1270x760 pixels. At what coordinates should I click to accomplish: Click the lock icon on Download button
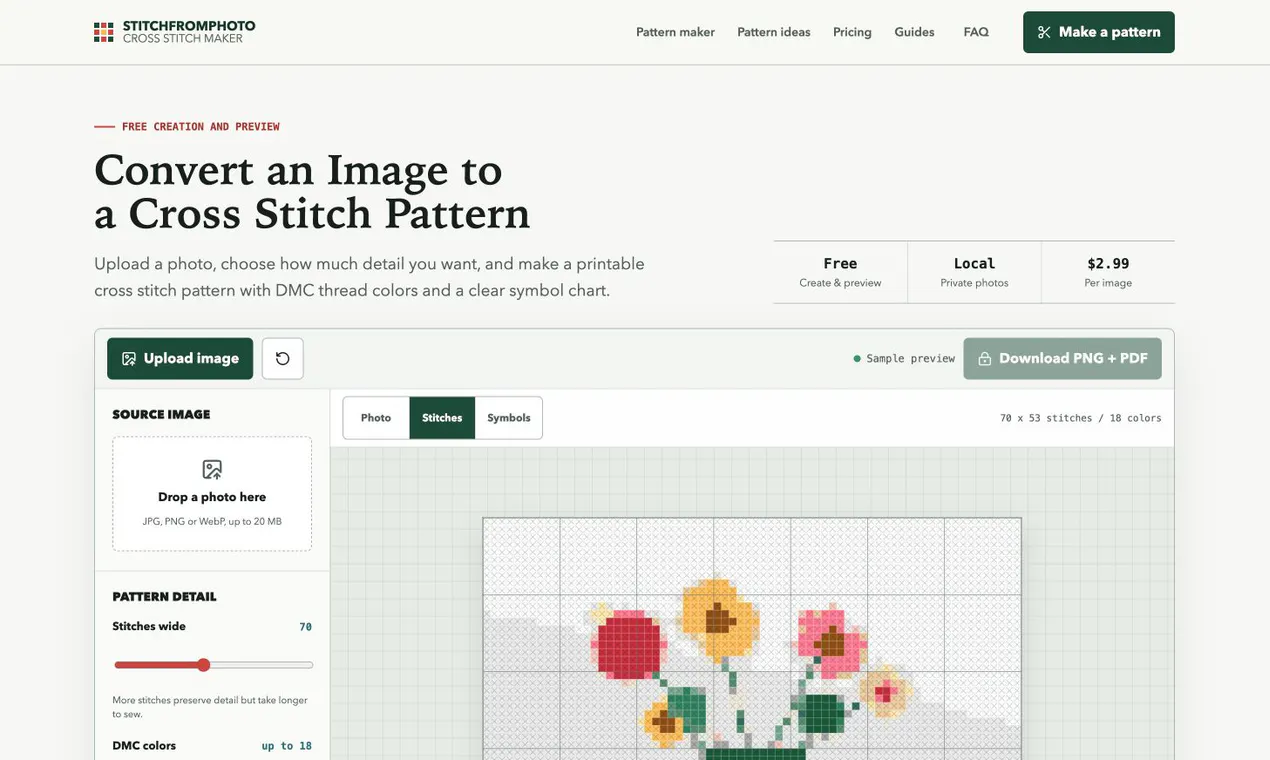985,358
